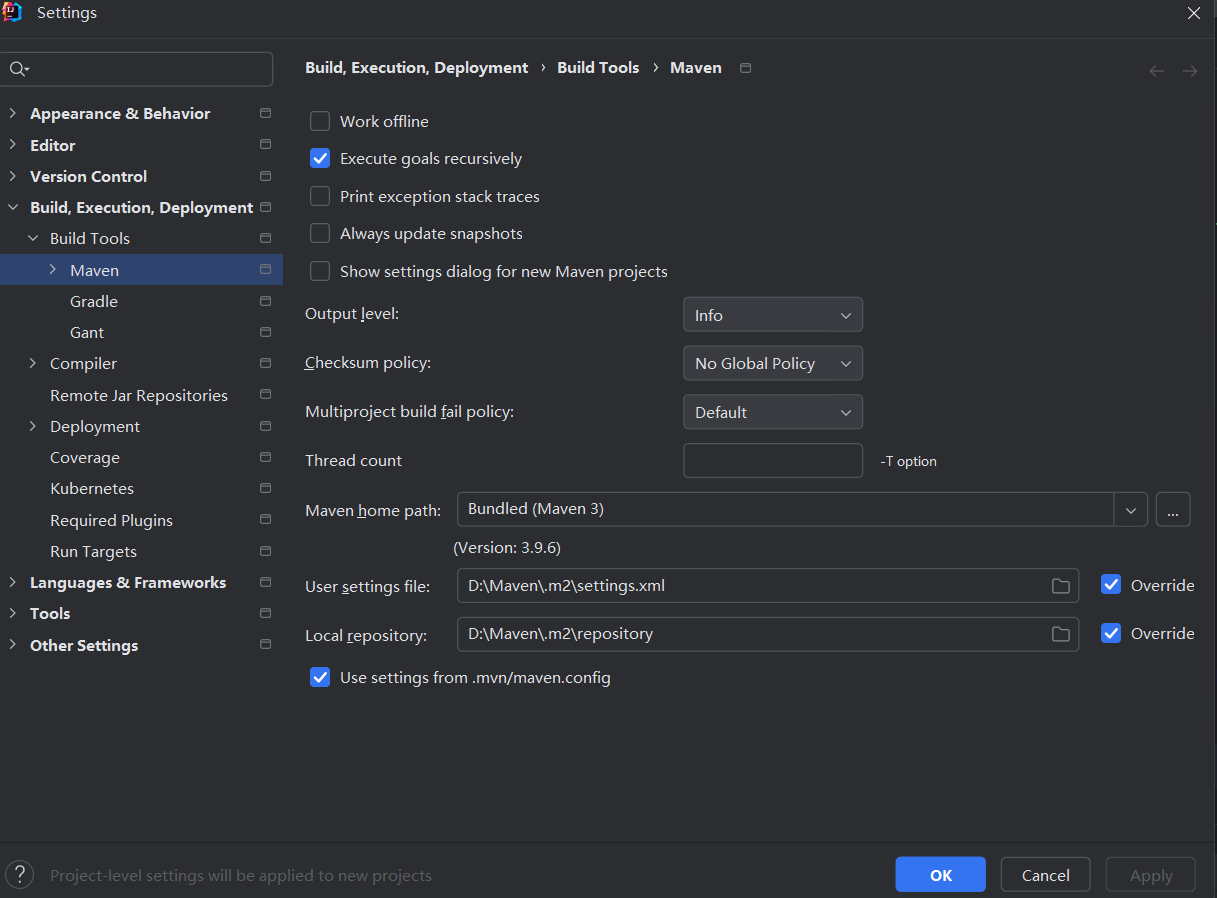Click the forward navigation arrow icon
Image resolution: width=1217 pixels, height=898 pixels.
tap(1189, 71)
